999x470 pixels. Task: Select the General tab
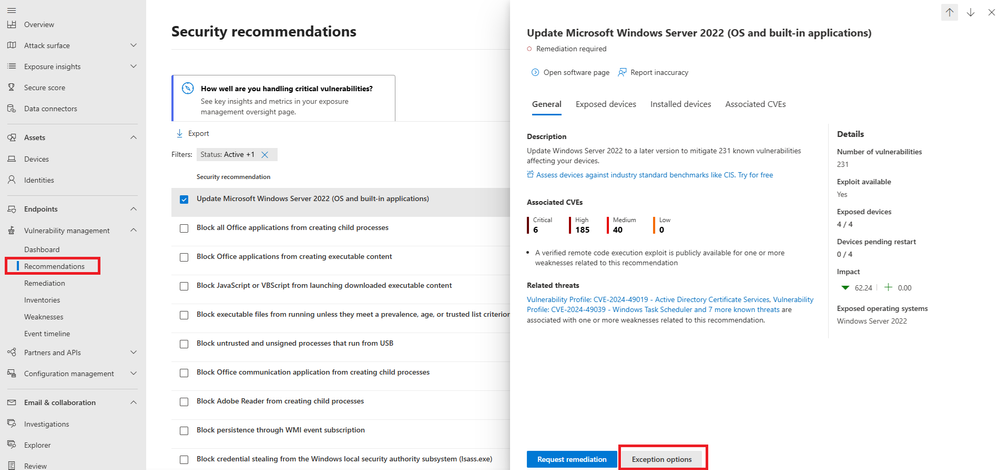click(547, 104)
